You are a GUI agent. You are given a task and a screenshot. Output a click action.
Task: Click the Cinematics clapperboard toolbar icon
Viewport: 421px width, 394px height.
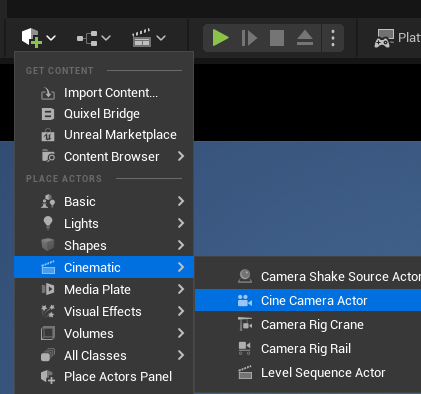(x=142, y=38)
